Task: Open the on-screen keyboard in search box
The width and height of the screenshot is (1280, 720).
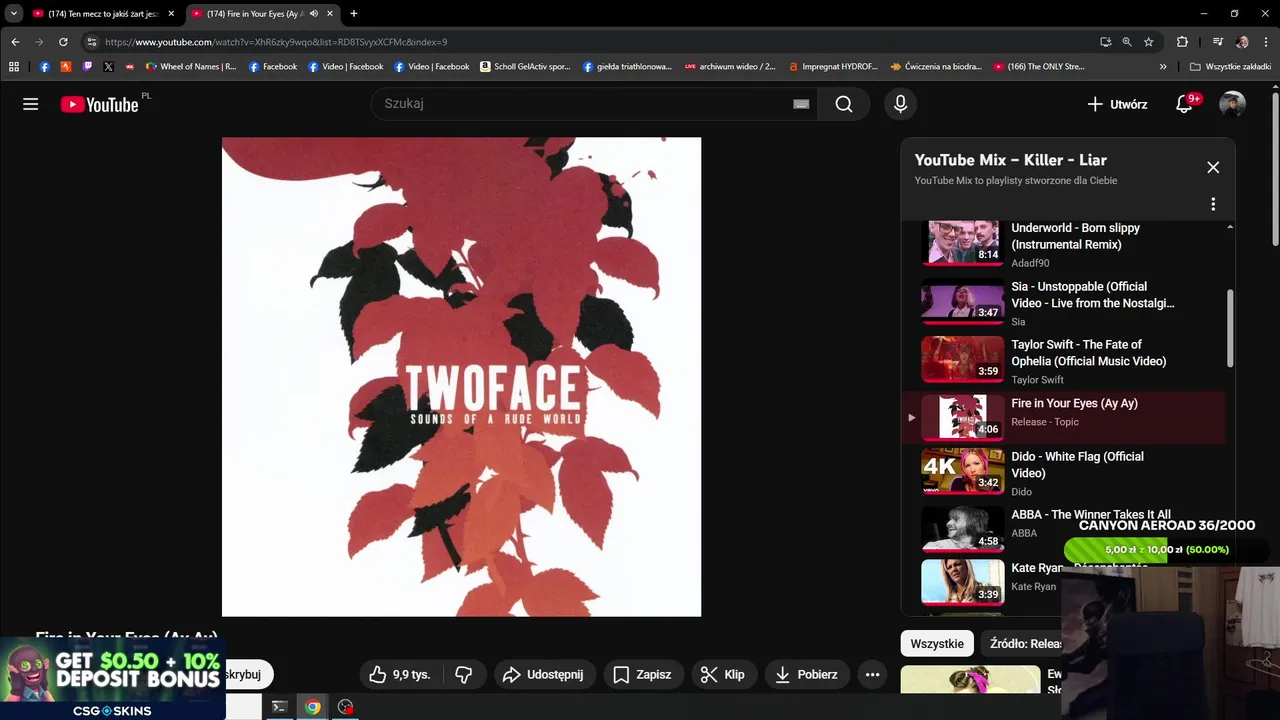Action: (801, 104)
